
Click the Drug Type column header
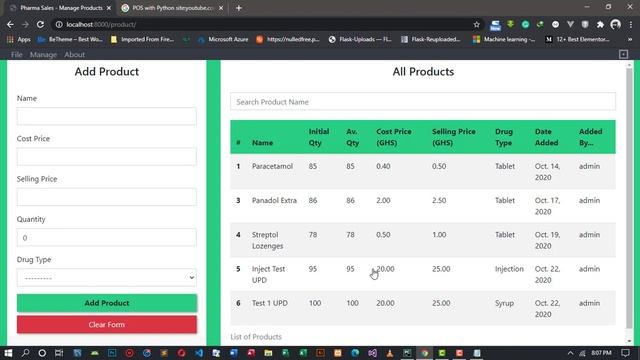coord(504,137)
